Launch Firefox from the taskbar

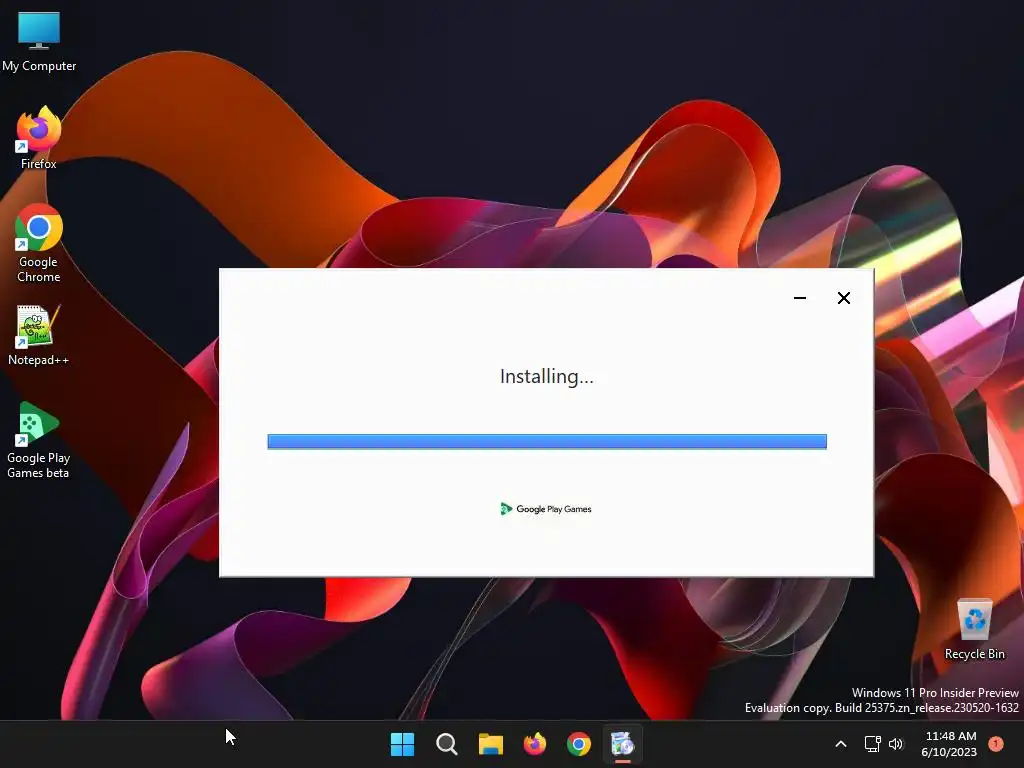click(x=535, y=744)
